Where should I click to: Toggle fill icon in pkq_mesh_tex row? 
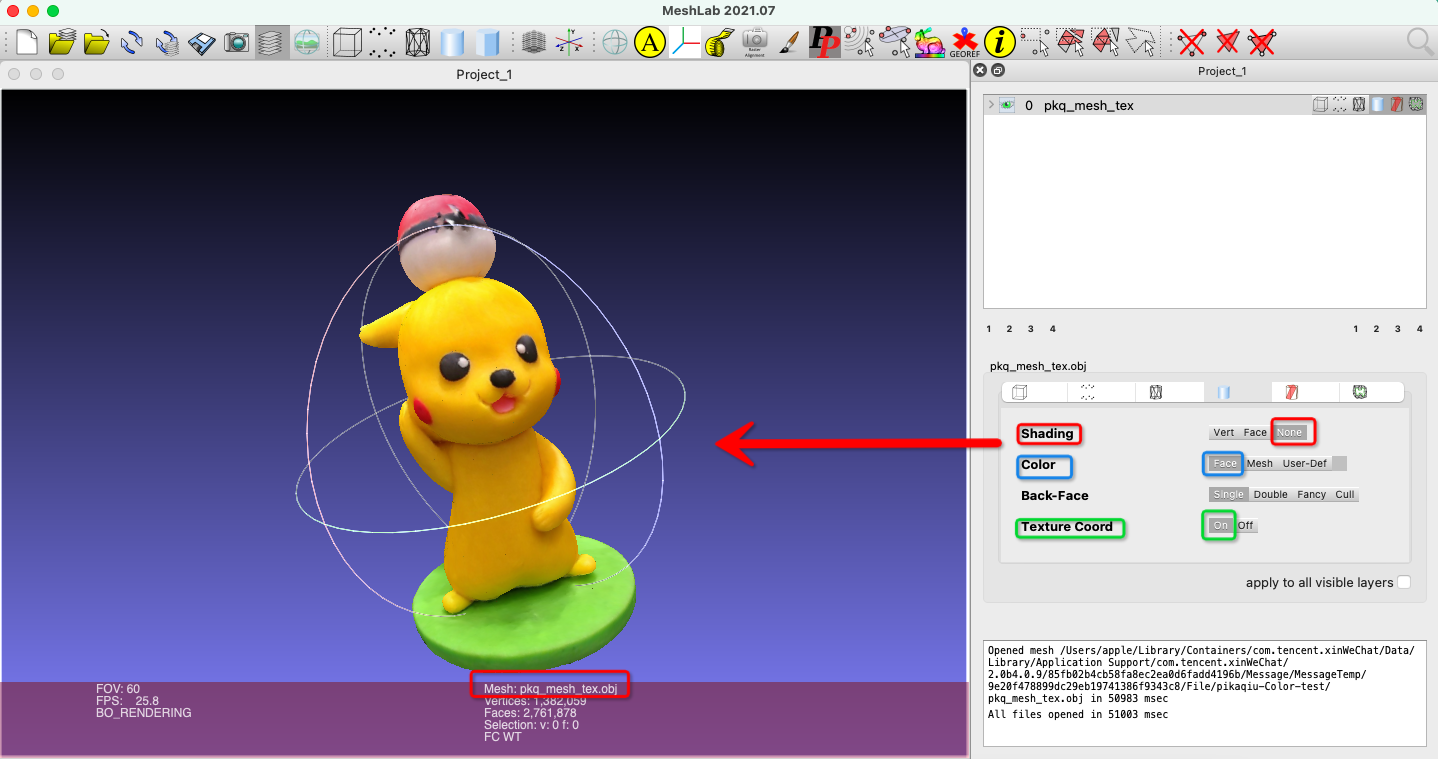(x=1378, y=104)
